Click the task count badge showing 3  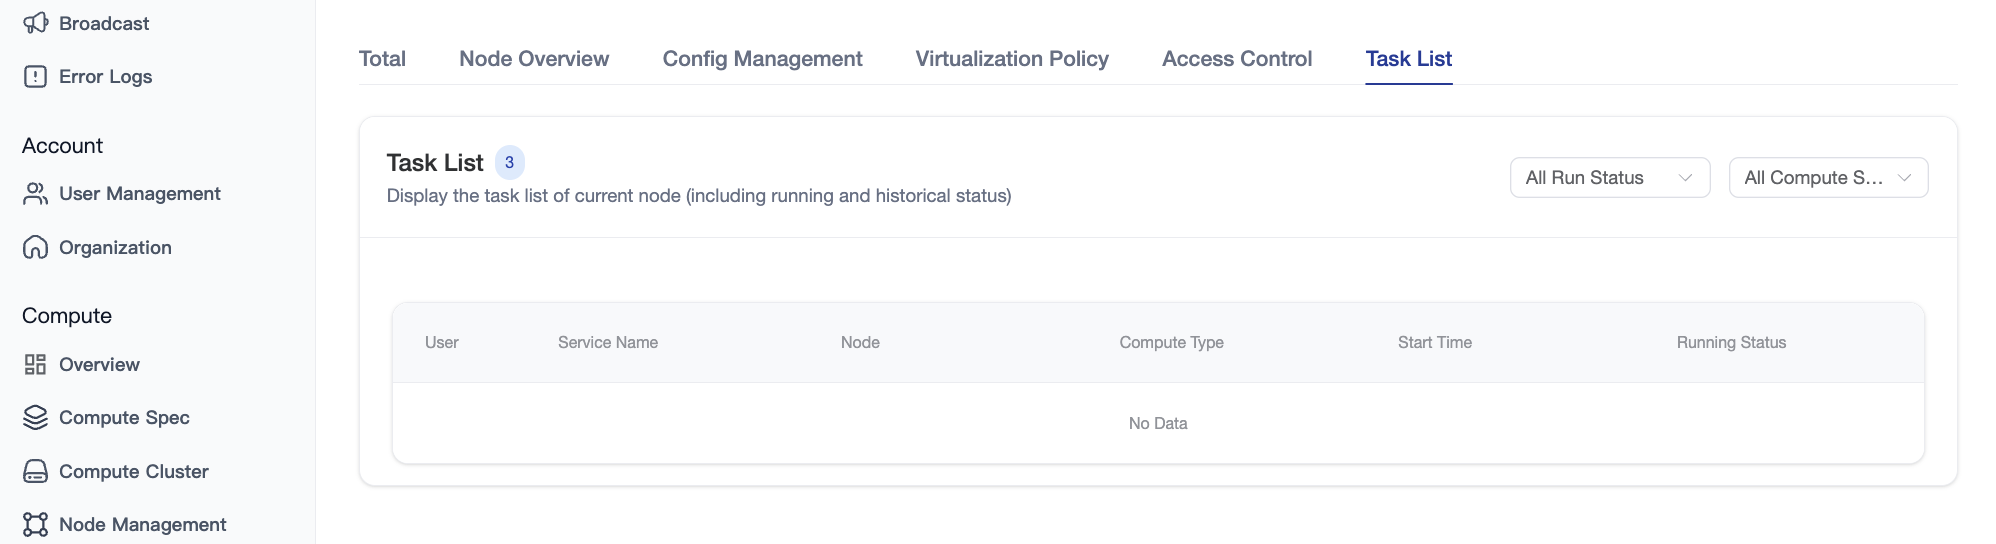pyautogui.click(x=509, y=163)
